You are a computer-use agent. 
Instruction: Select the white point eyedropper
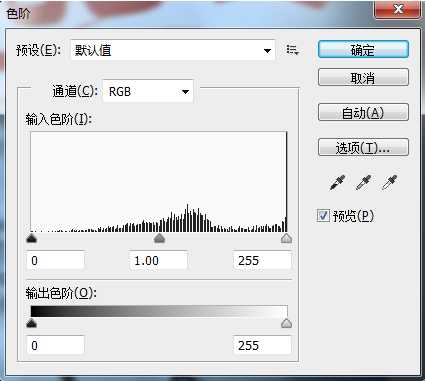point(389,182)
